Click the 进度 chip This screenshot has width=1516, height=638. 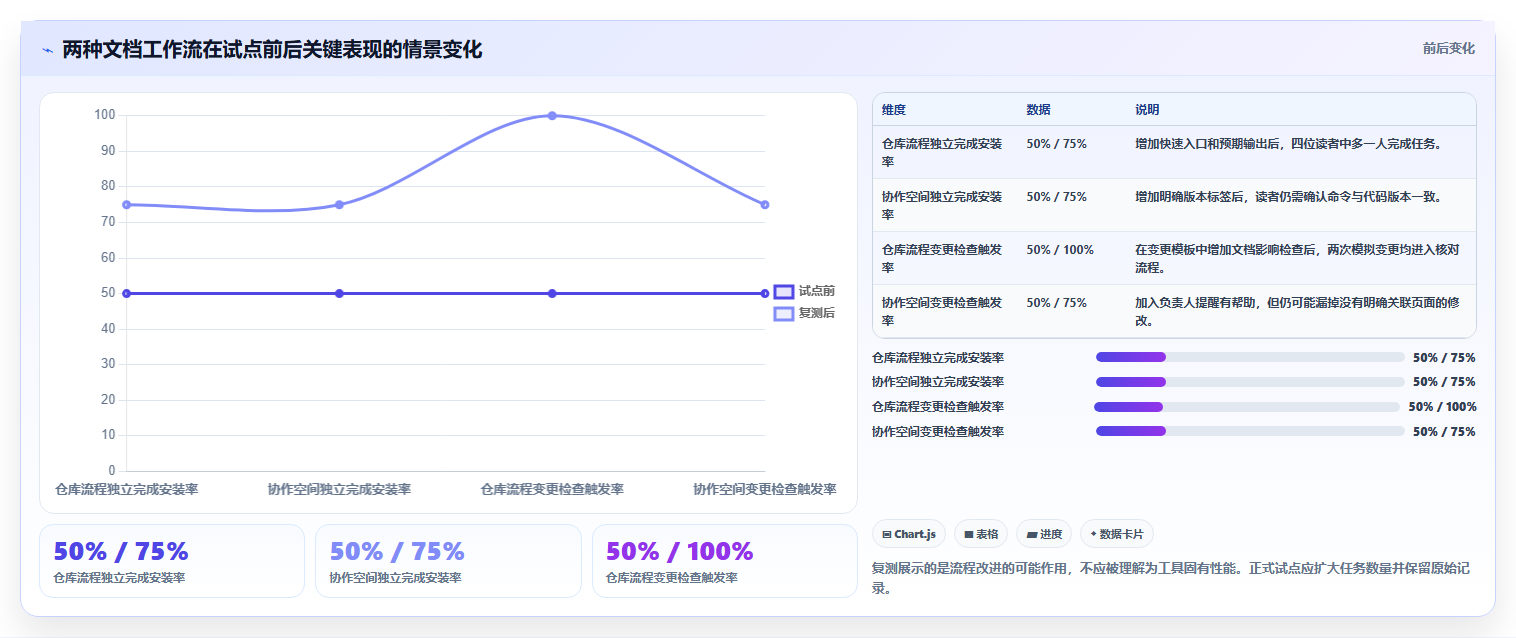pos(1044,534)
